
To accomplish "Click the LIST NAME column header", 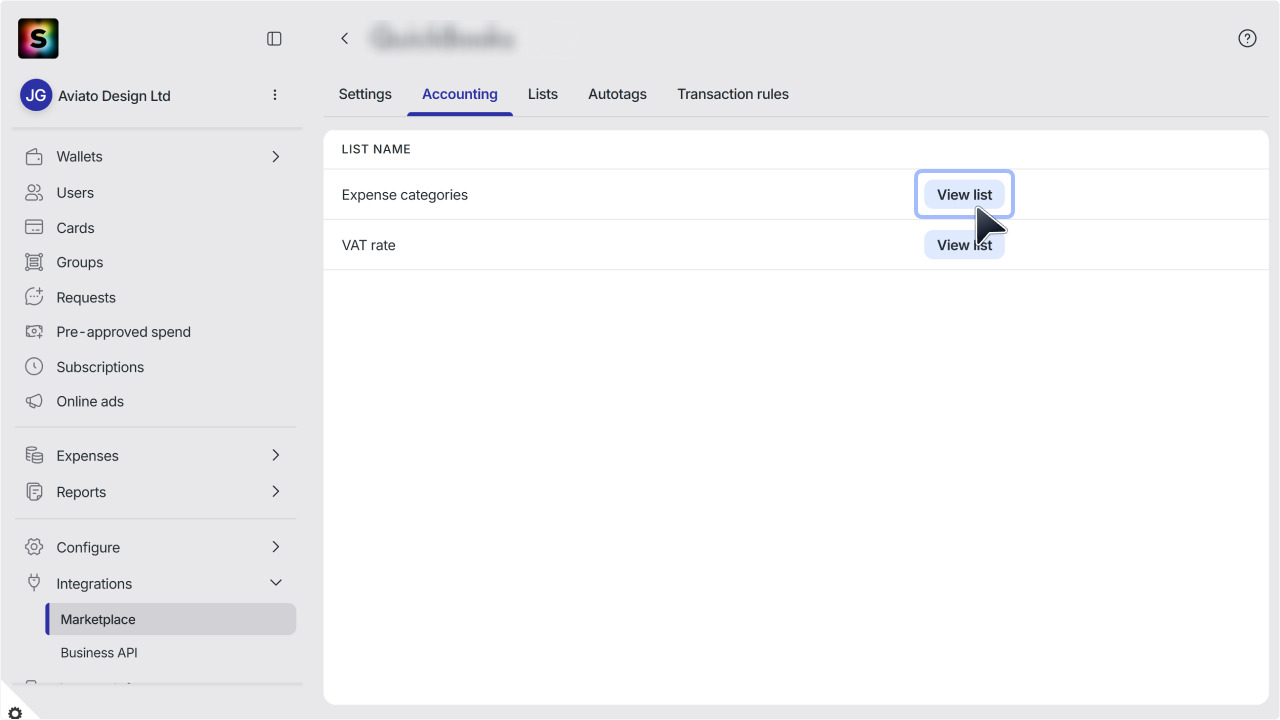I will point(376,149).
